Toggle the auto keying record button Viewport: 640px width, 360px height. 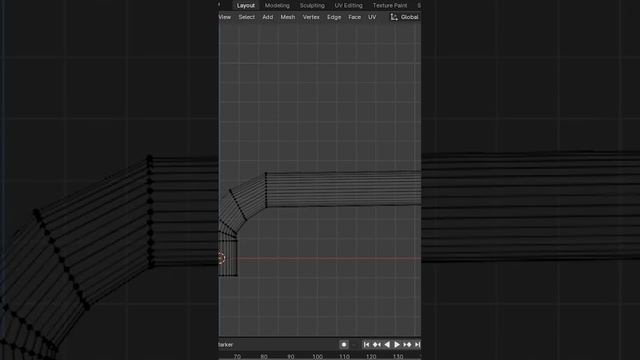tap(344, 344)
